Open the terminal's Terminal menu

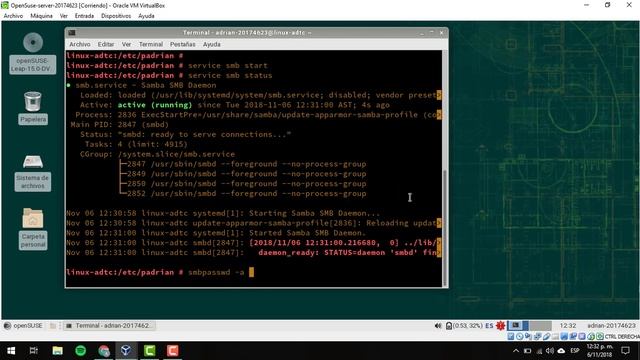point(151,44)
